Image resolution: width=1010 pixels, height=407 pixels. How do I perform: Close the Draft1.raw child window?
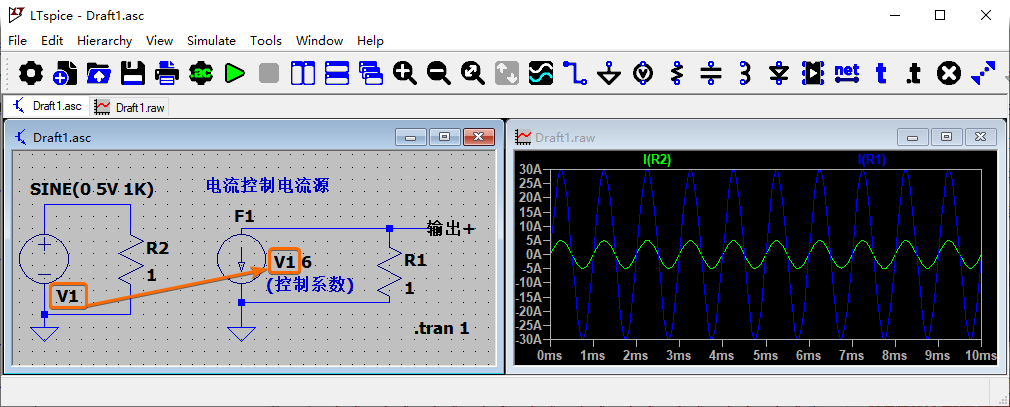coord(980,137)
